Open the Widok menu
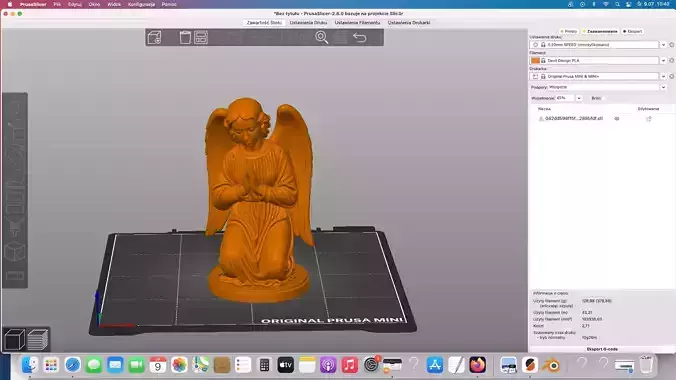Viewport: 676px width, 380px height. click(114, 4)
